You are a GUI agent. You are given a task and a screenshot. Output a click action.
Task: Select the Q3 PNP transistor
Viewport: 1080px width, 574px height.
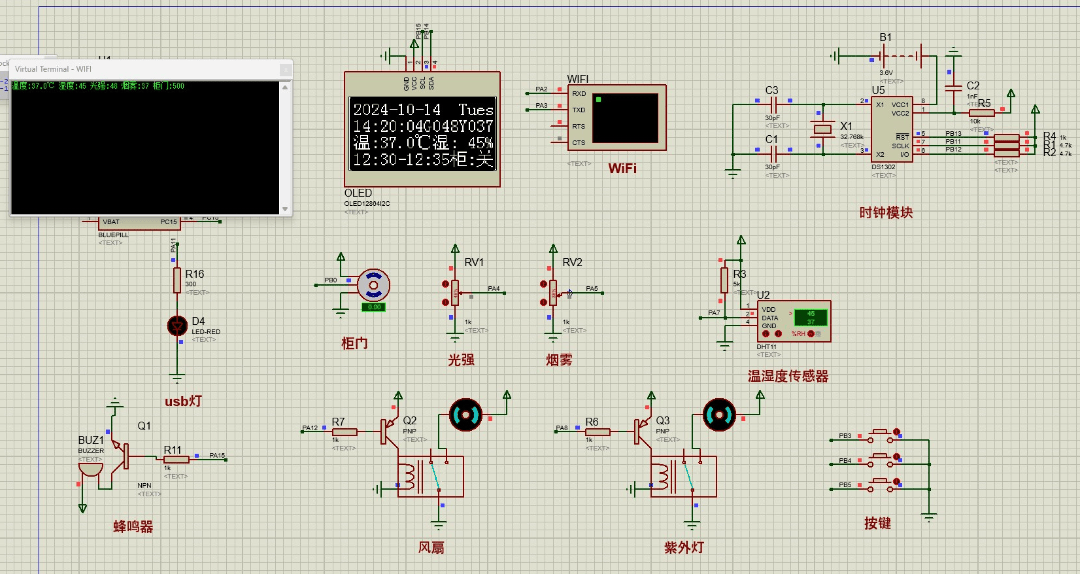click(641, 430)
